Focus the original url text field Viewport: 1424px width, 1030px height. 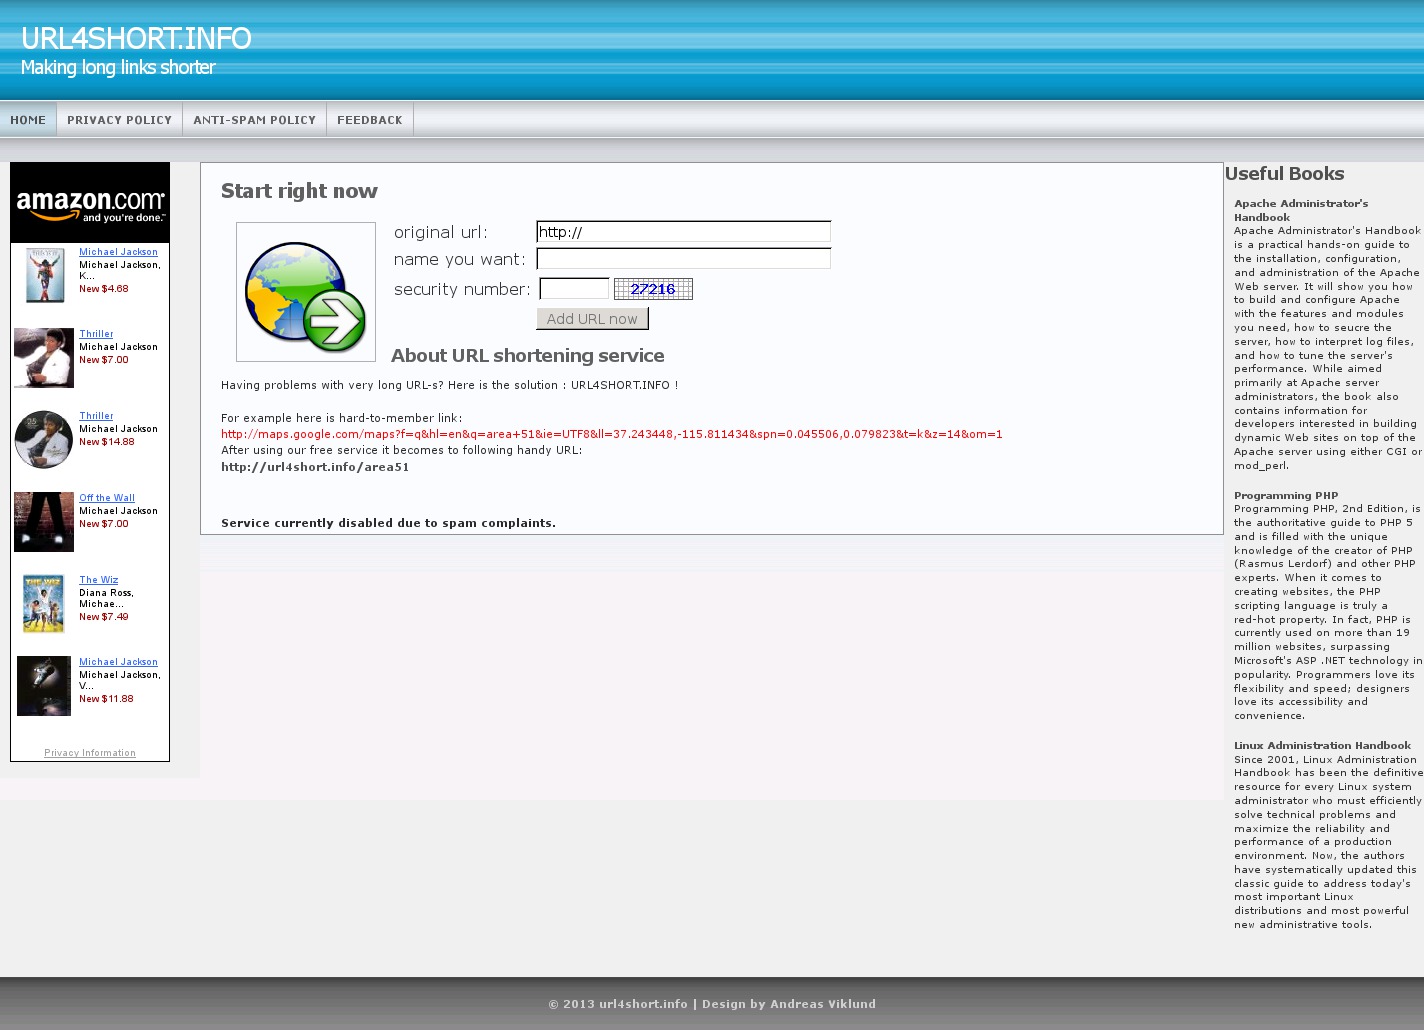click(x=683, y=232)
